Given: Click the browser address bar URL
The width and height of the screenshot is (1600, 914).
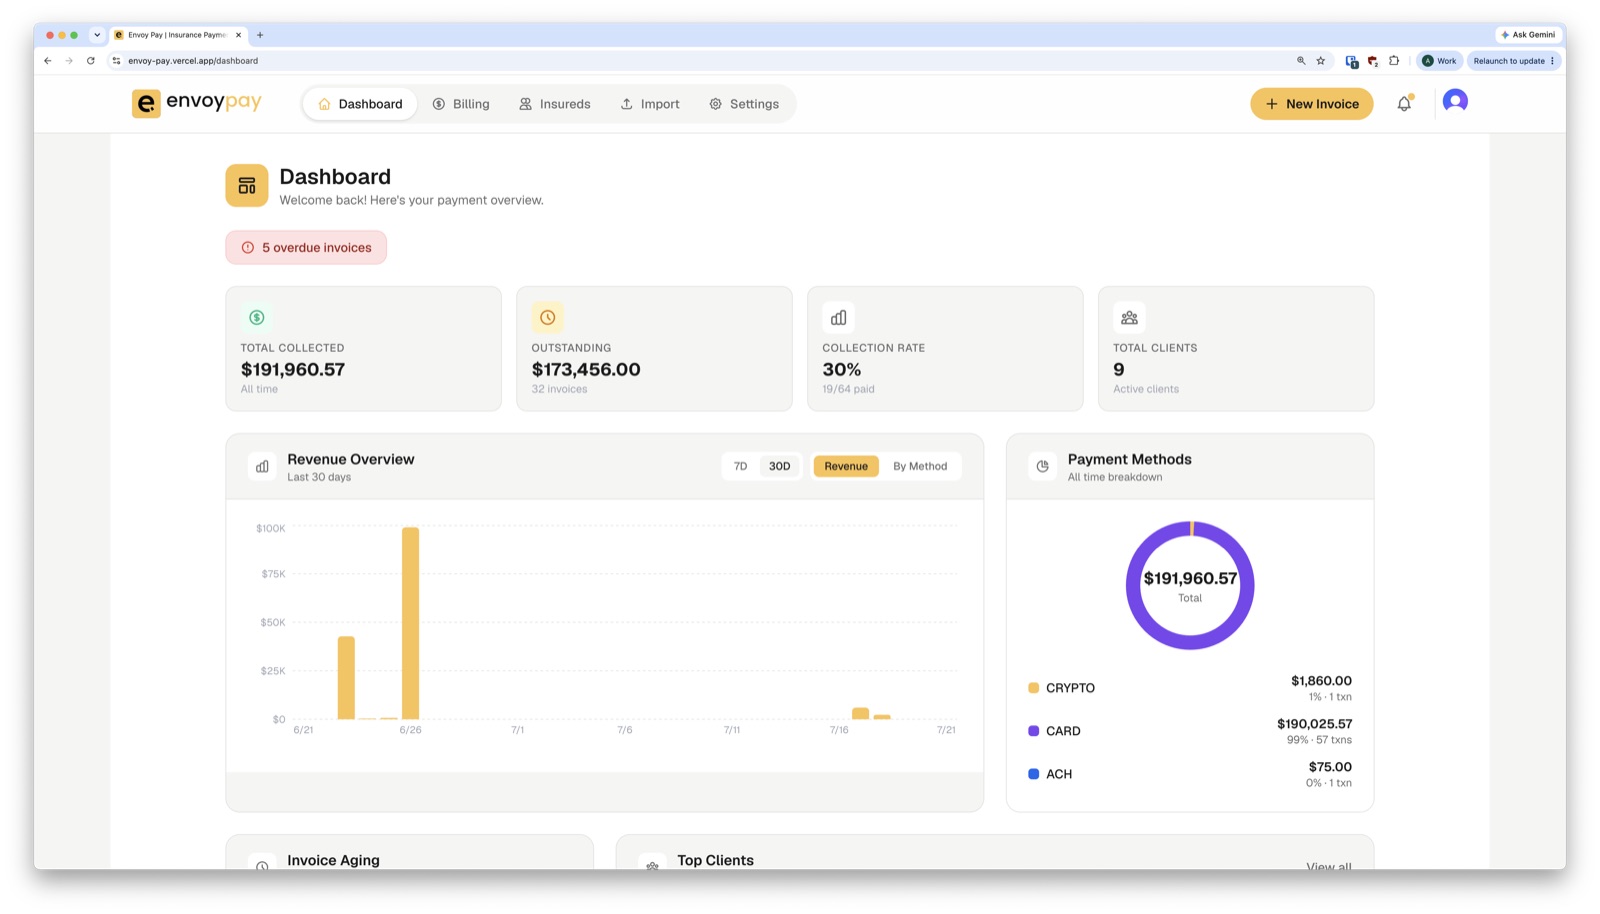Looking at the screenshot, I should [193, 61].
